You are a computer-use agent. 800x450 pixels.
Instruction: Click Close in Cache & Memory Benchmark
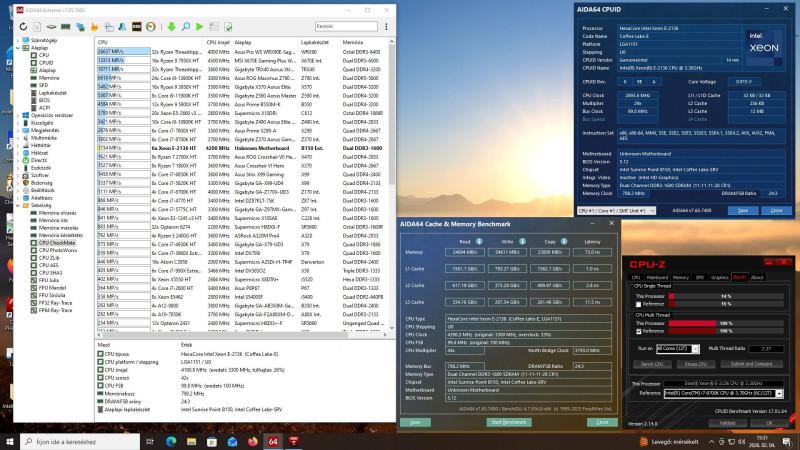602,422
